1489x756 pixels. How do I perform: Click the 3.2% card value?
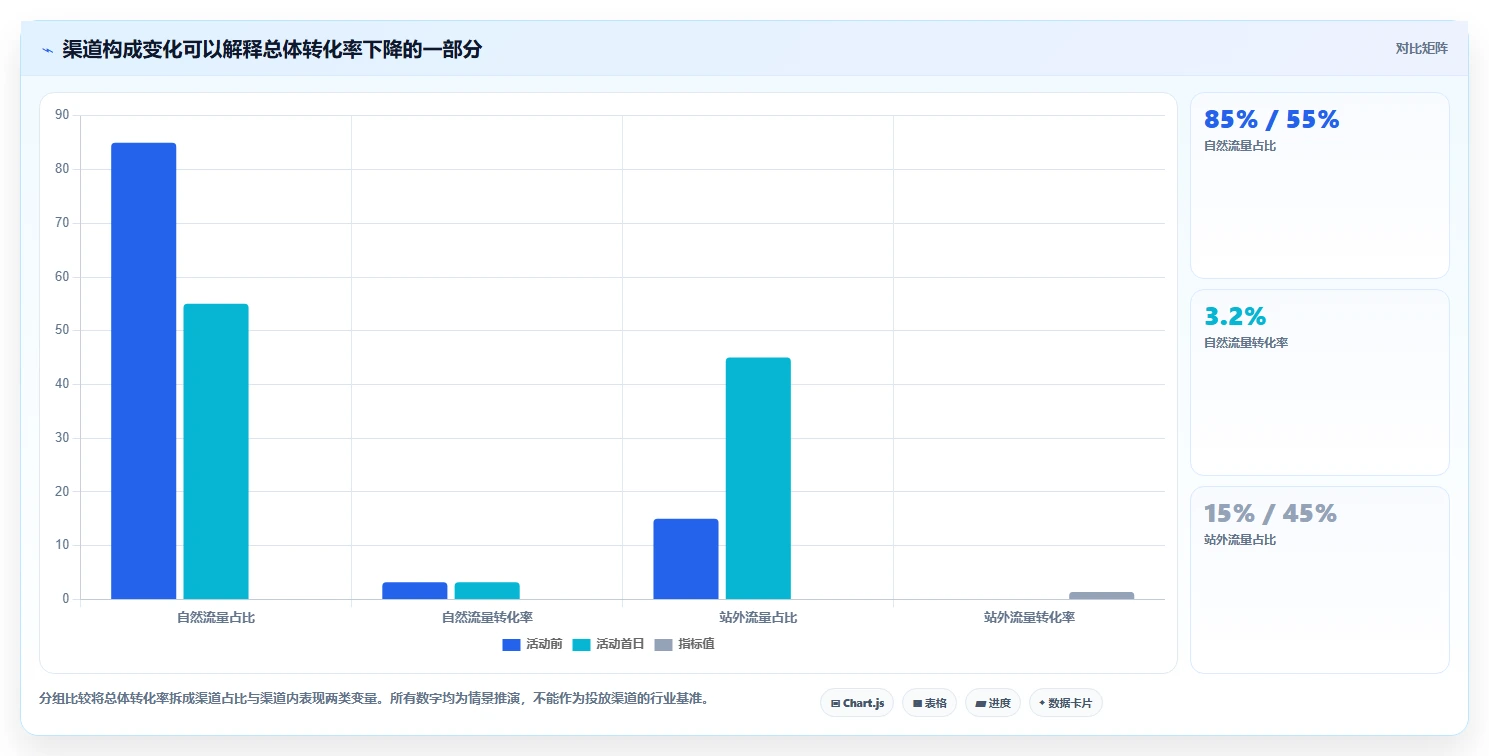(1235, 317)
